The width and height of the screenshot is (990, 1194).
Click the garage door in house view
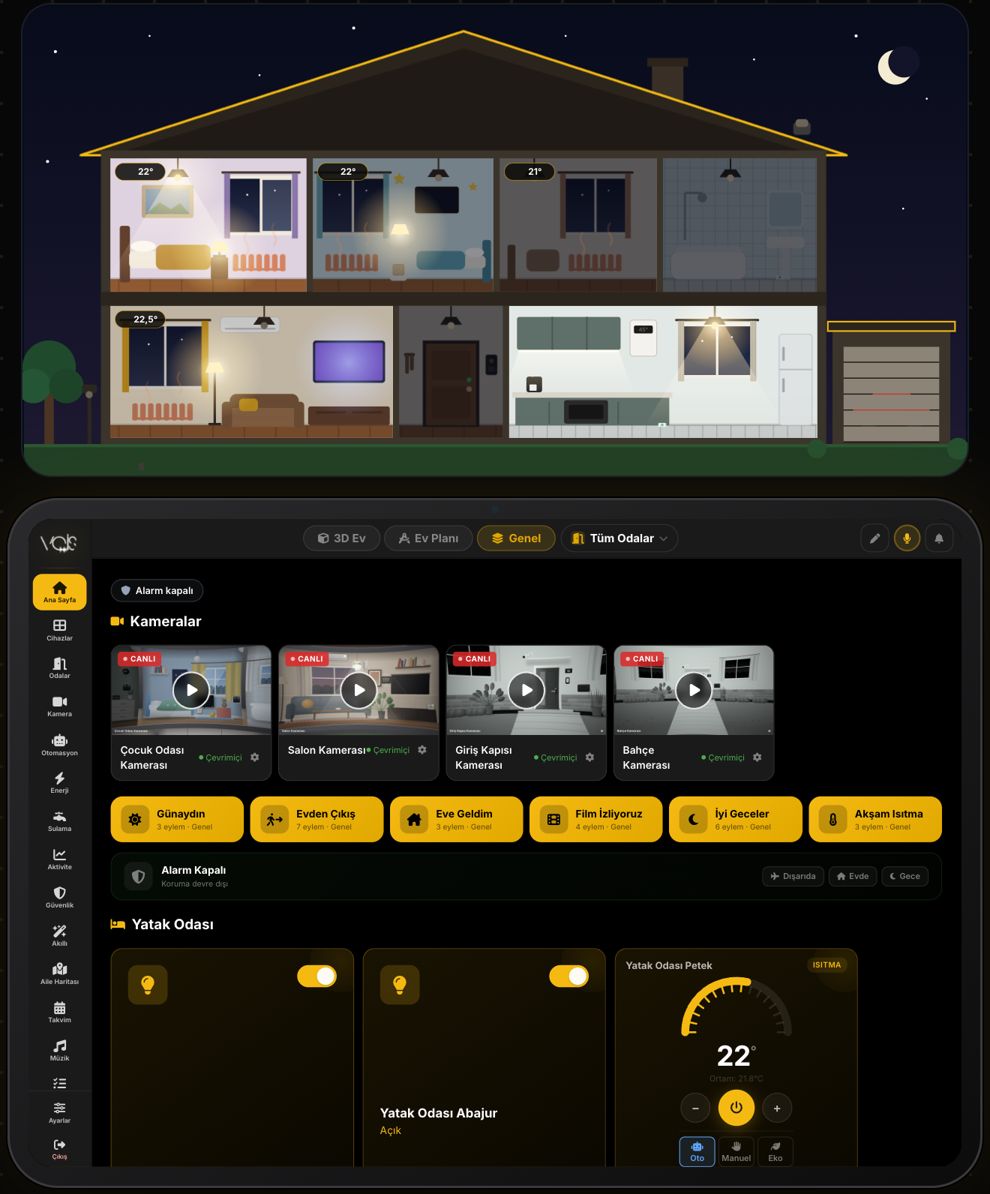[890, 394]
